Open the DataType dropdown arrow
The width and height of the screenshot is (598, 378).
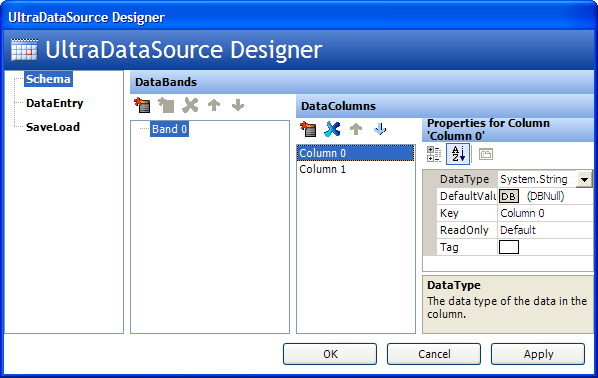(x=584, y=179)
